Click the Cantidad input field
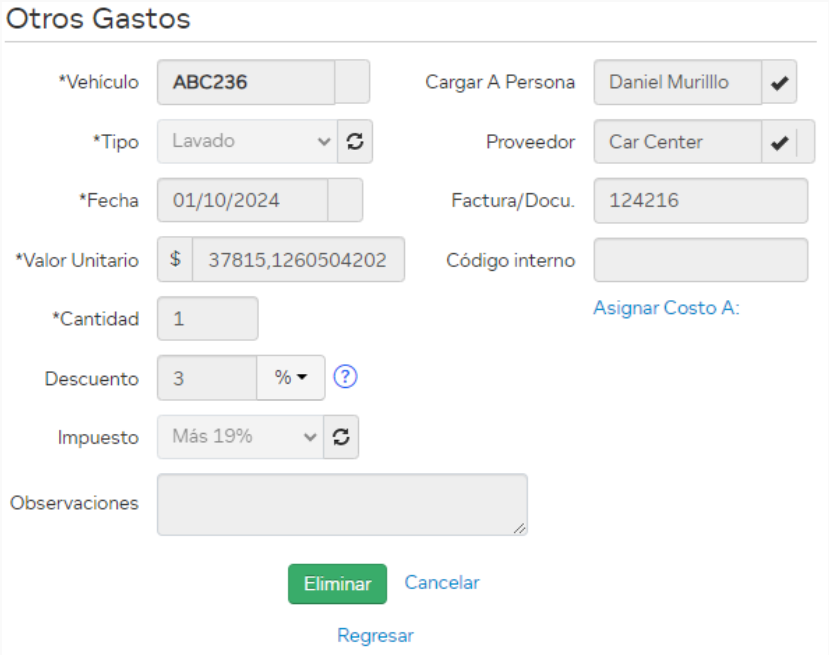This screenshot has width=829, height=655. 208,319
